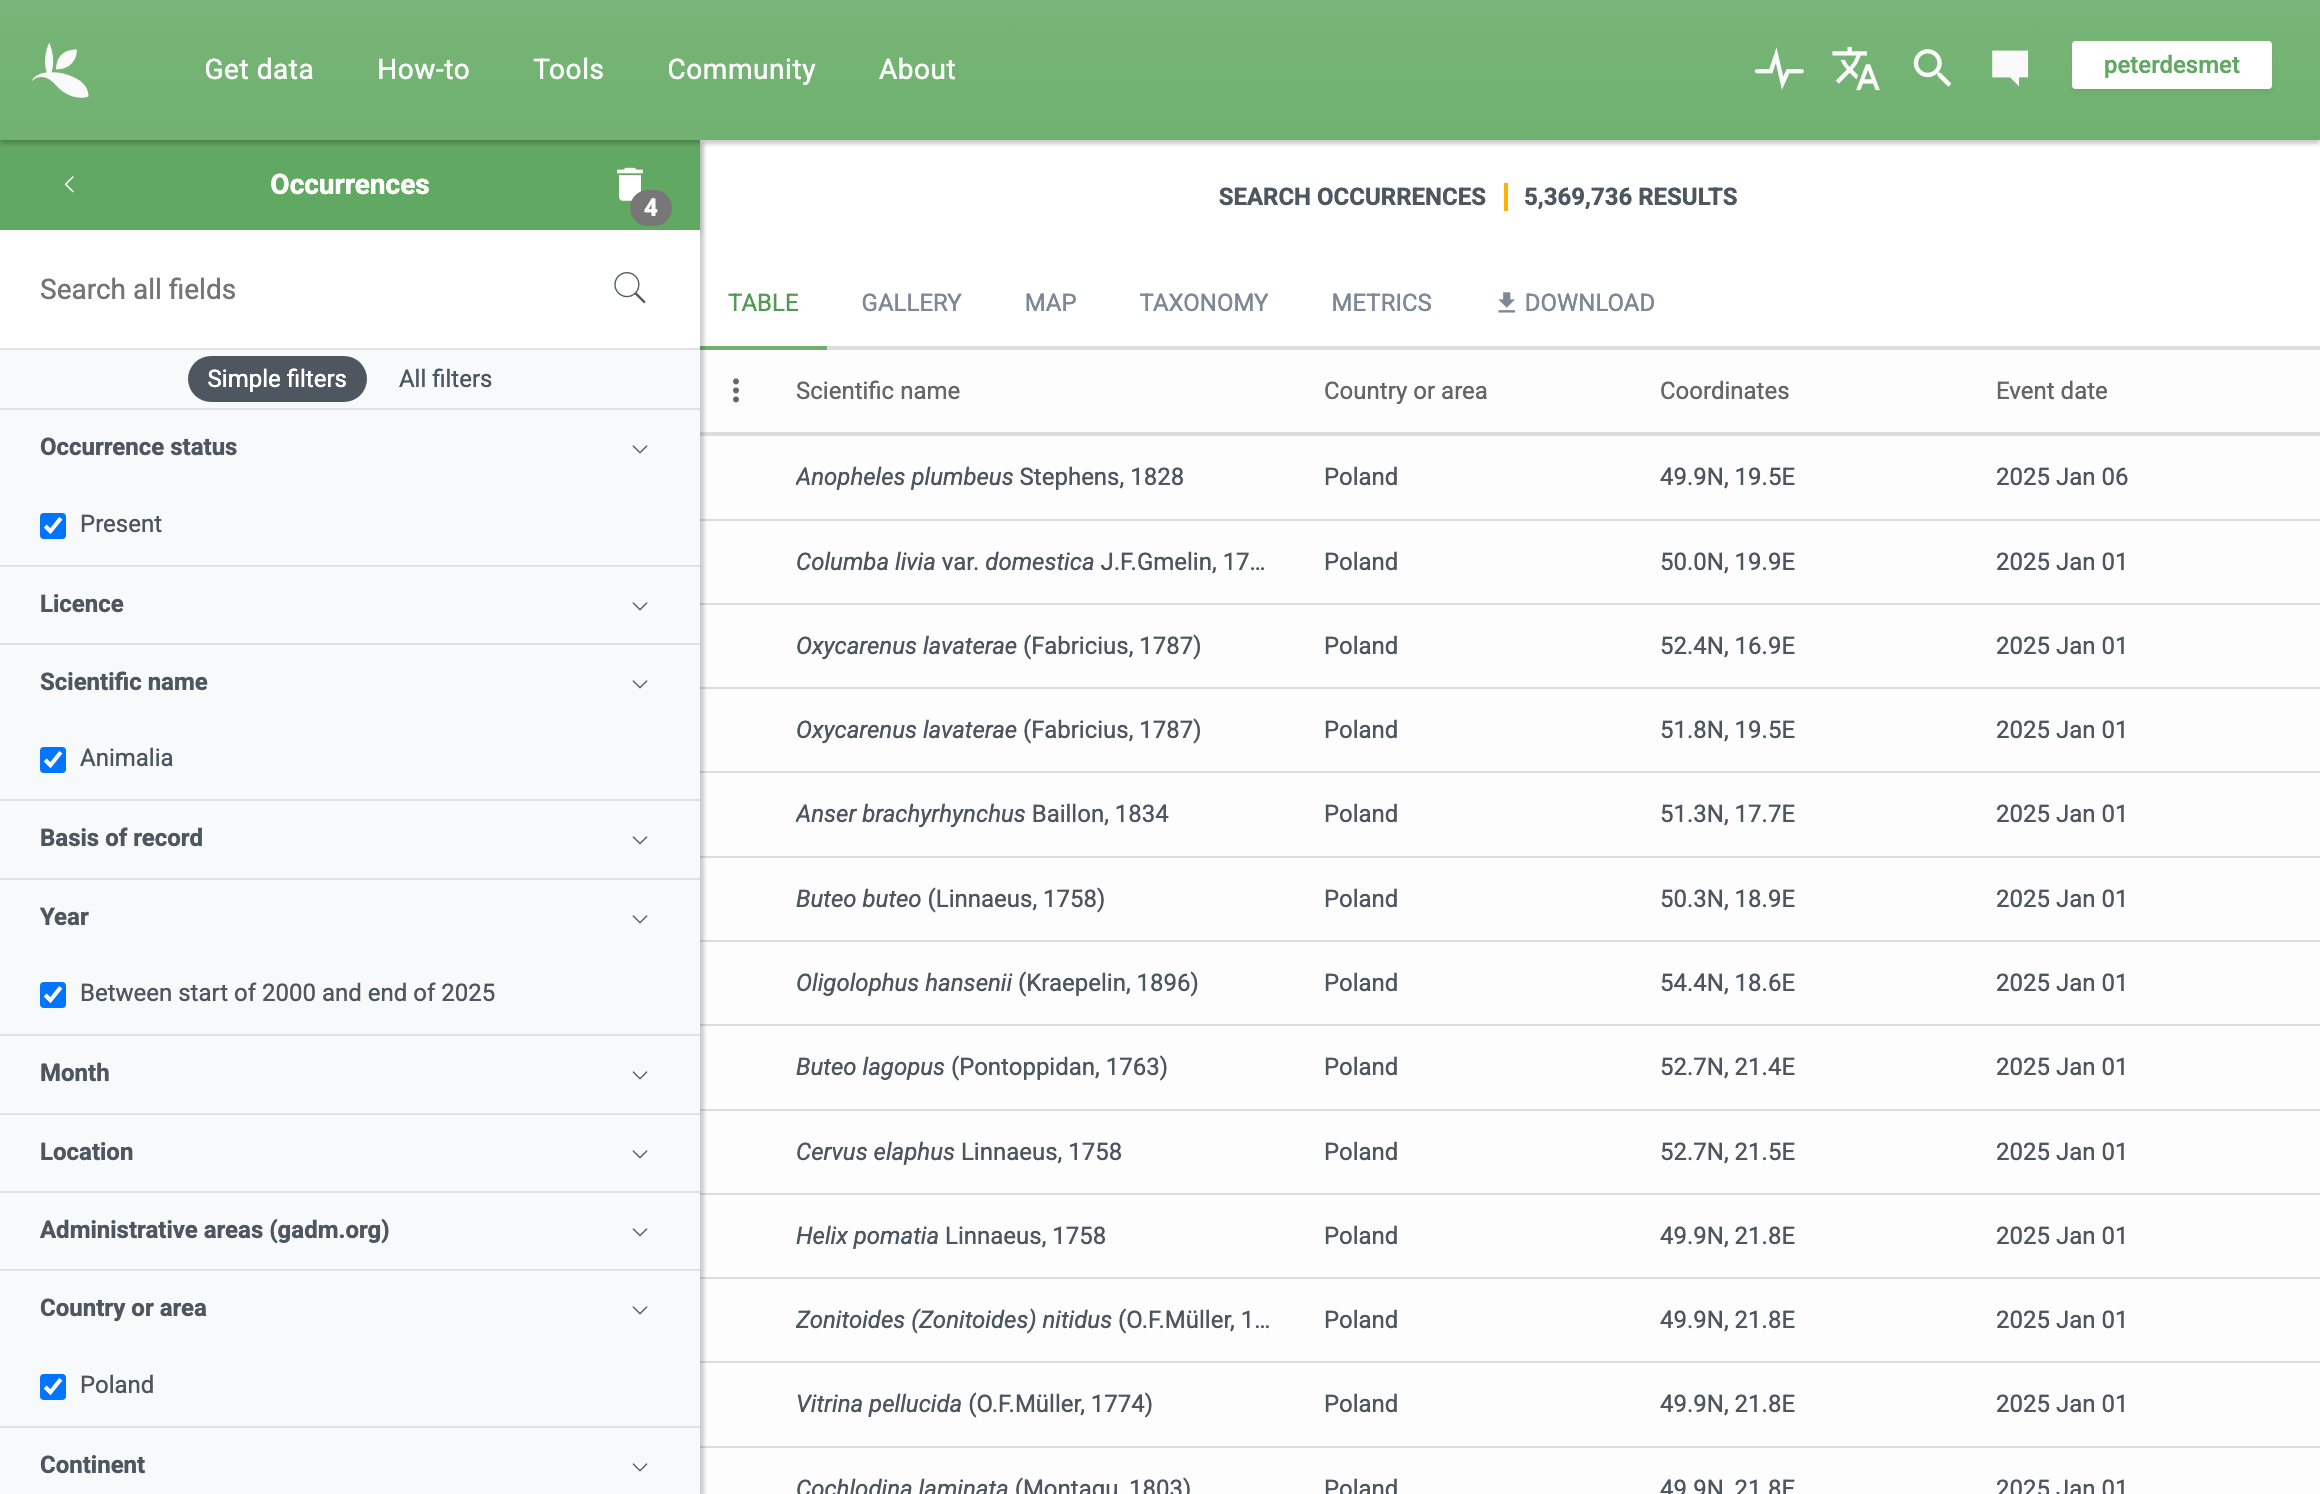This screenshot has height=1494, width=2320.
Task: Clear filters with the trash icon
Action: click(x=630, y=185)
